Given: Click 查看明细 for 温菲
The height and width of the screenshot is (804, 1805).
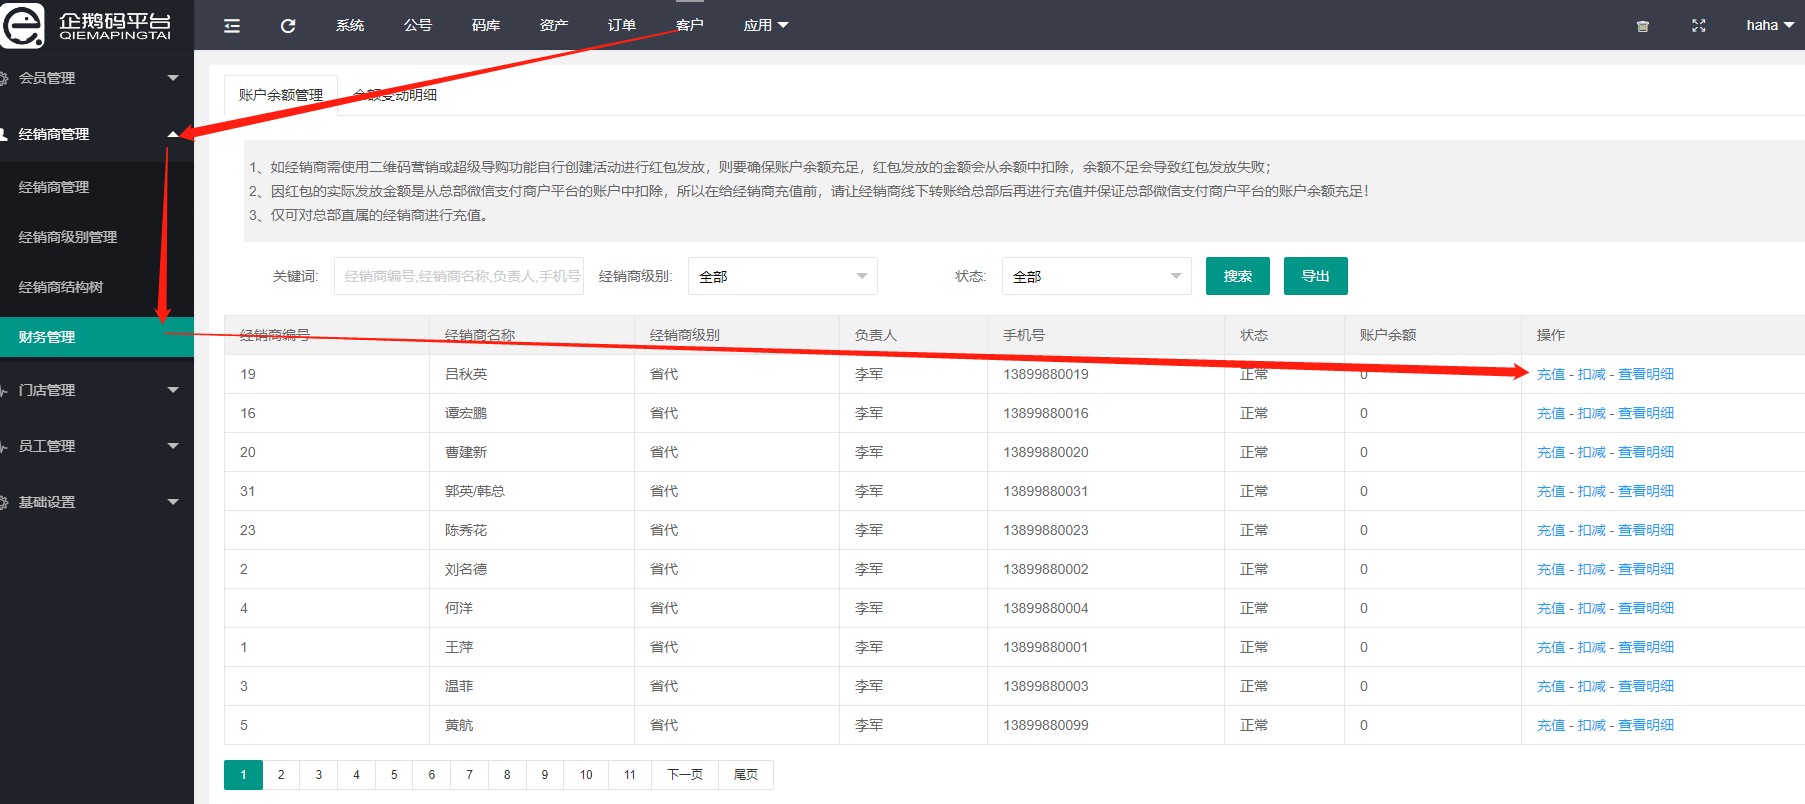Looking at the screenshot, I should click(1646, 686).
